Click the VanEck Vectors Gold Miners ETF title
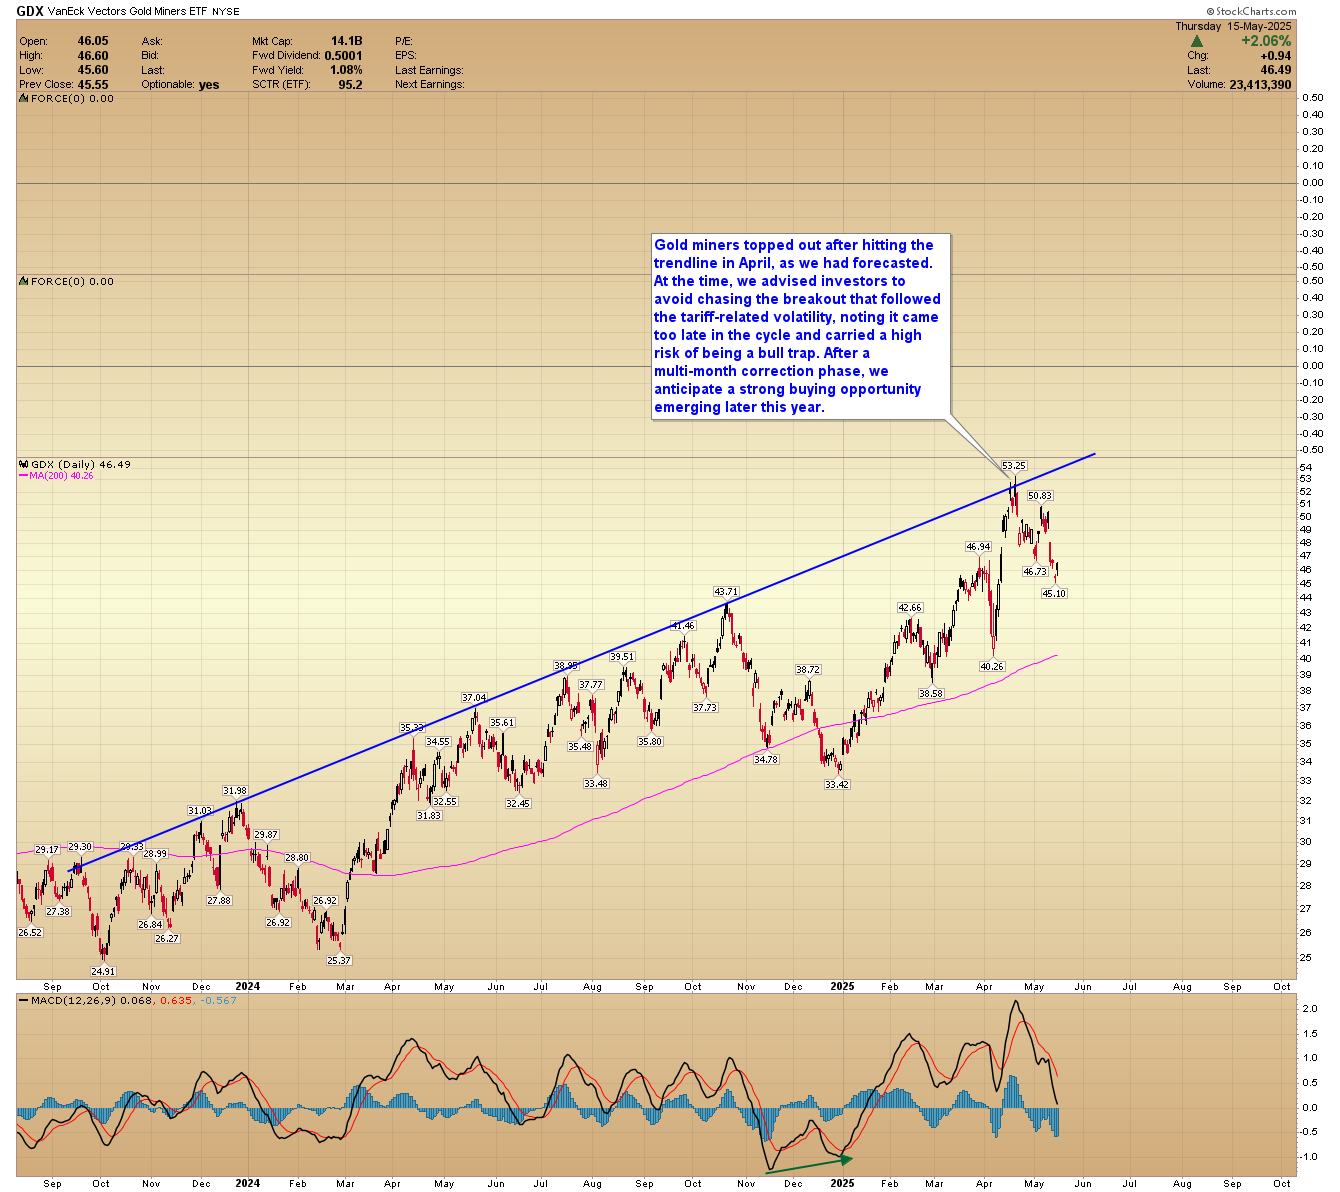This screenshot has width=1340, height=1192. [128, 12]
